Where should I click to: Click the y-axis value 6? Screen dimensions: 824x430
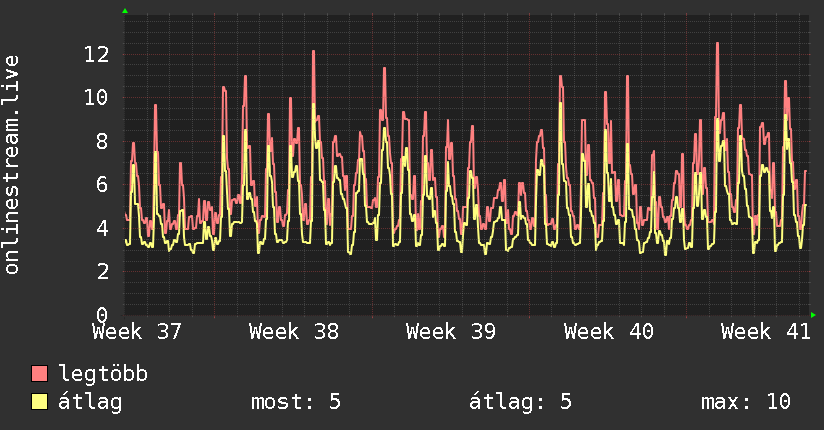(x=102, y=185)
